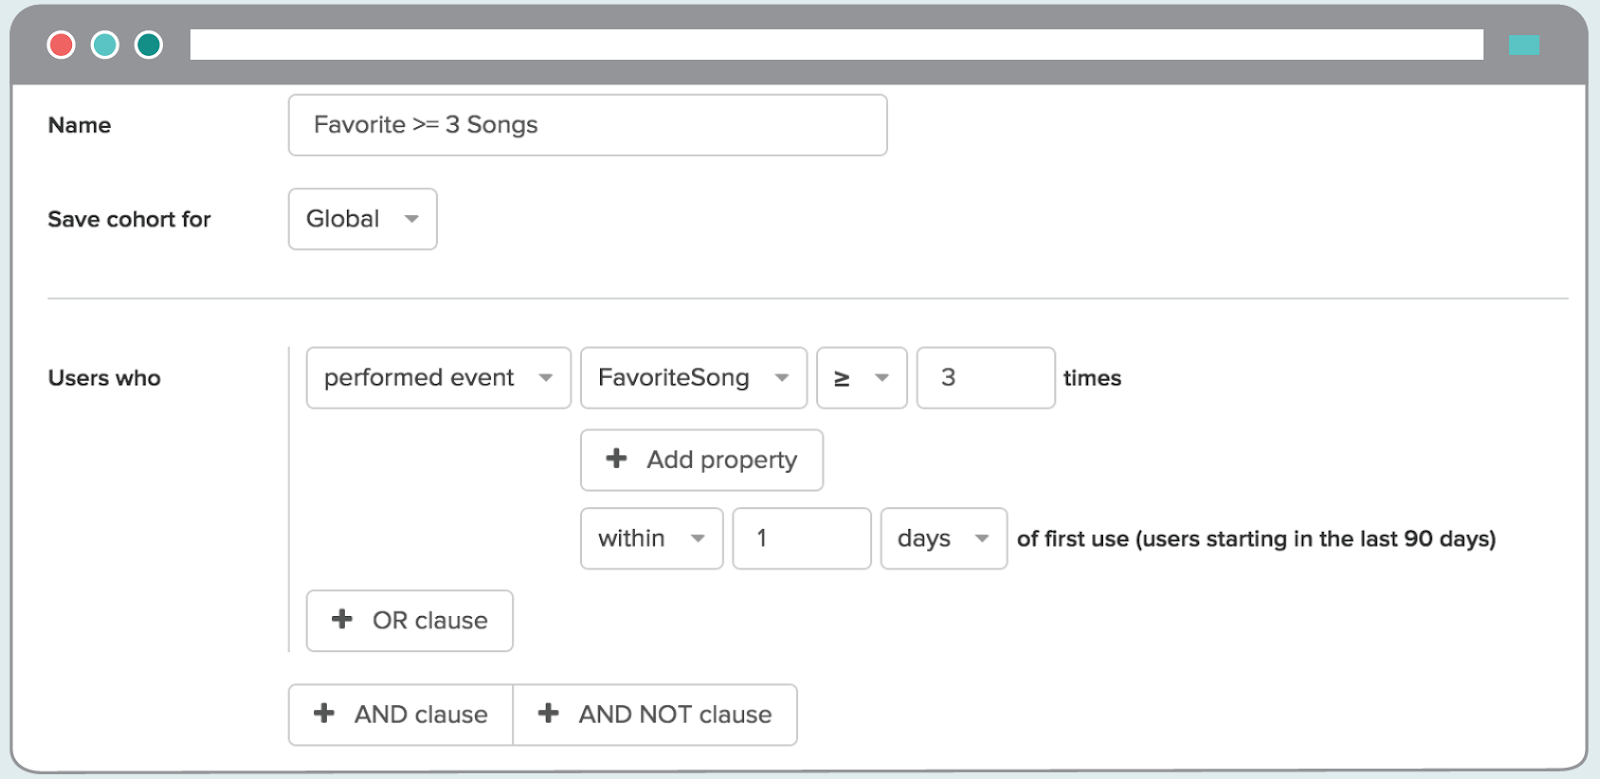Change the ≥ comparison operator dropdown
The image size is (1600, 779).
(861, 378)
